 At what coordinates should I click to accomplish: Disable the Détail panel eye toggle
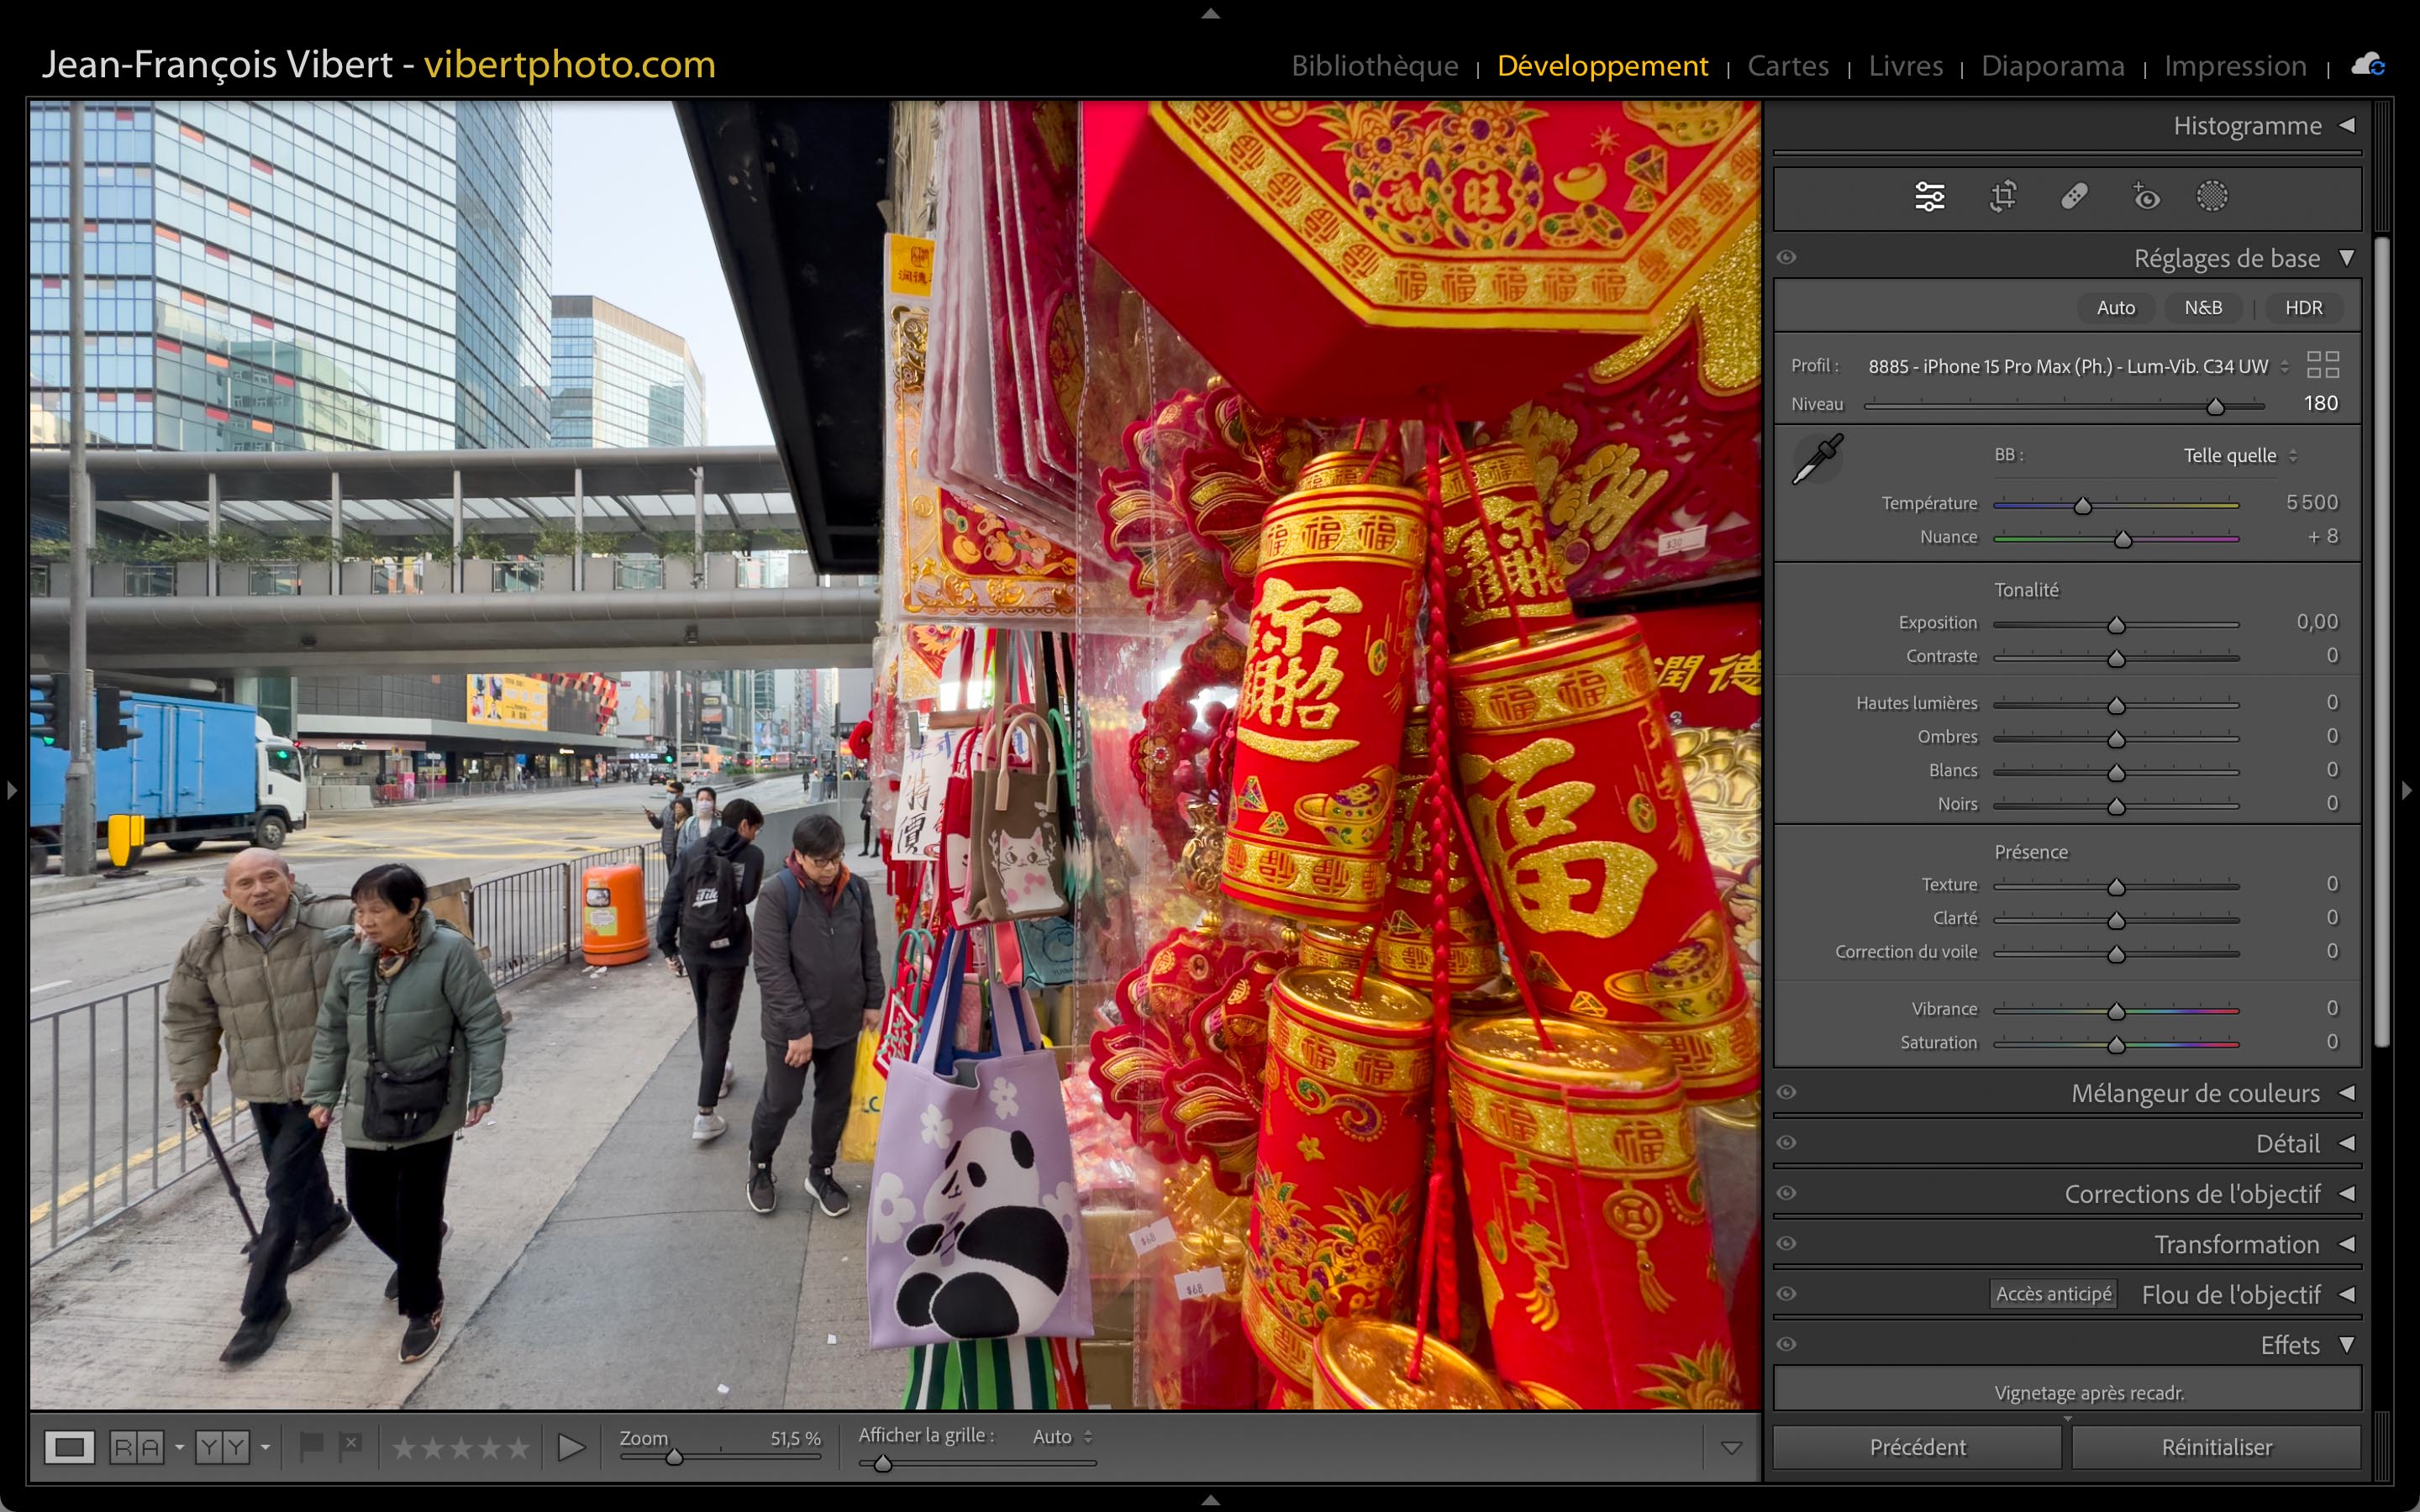(1787, 1143)
